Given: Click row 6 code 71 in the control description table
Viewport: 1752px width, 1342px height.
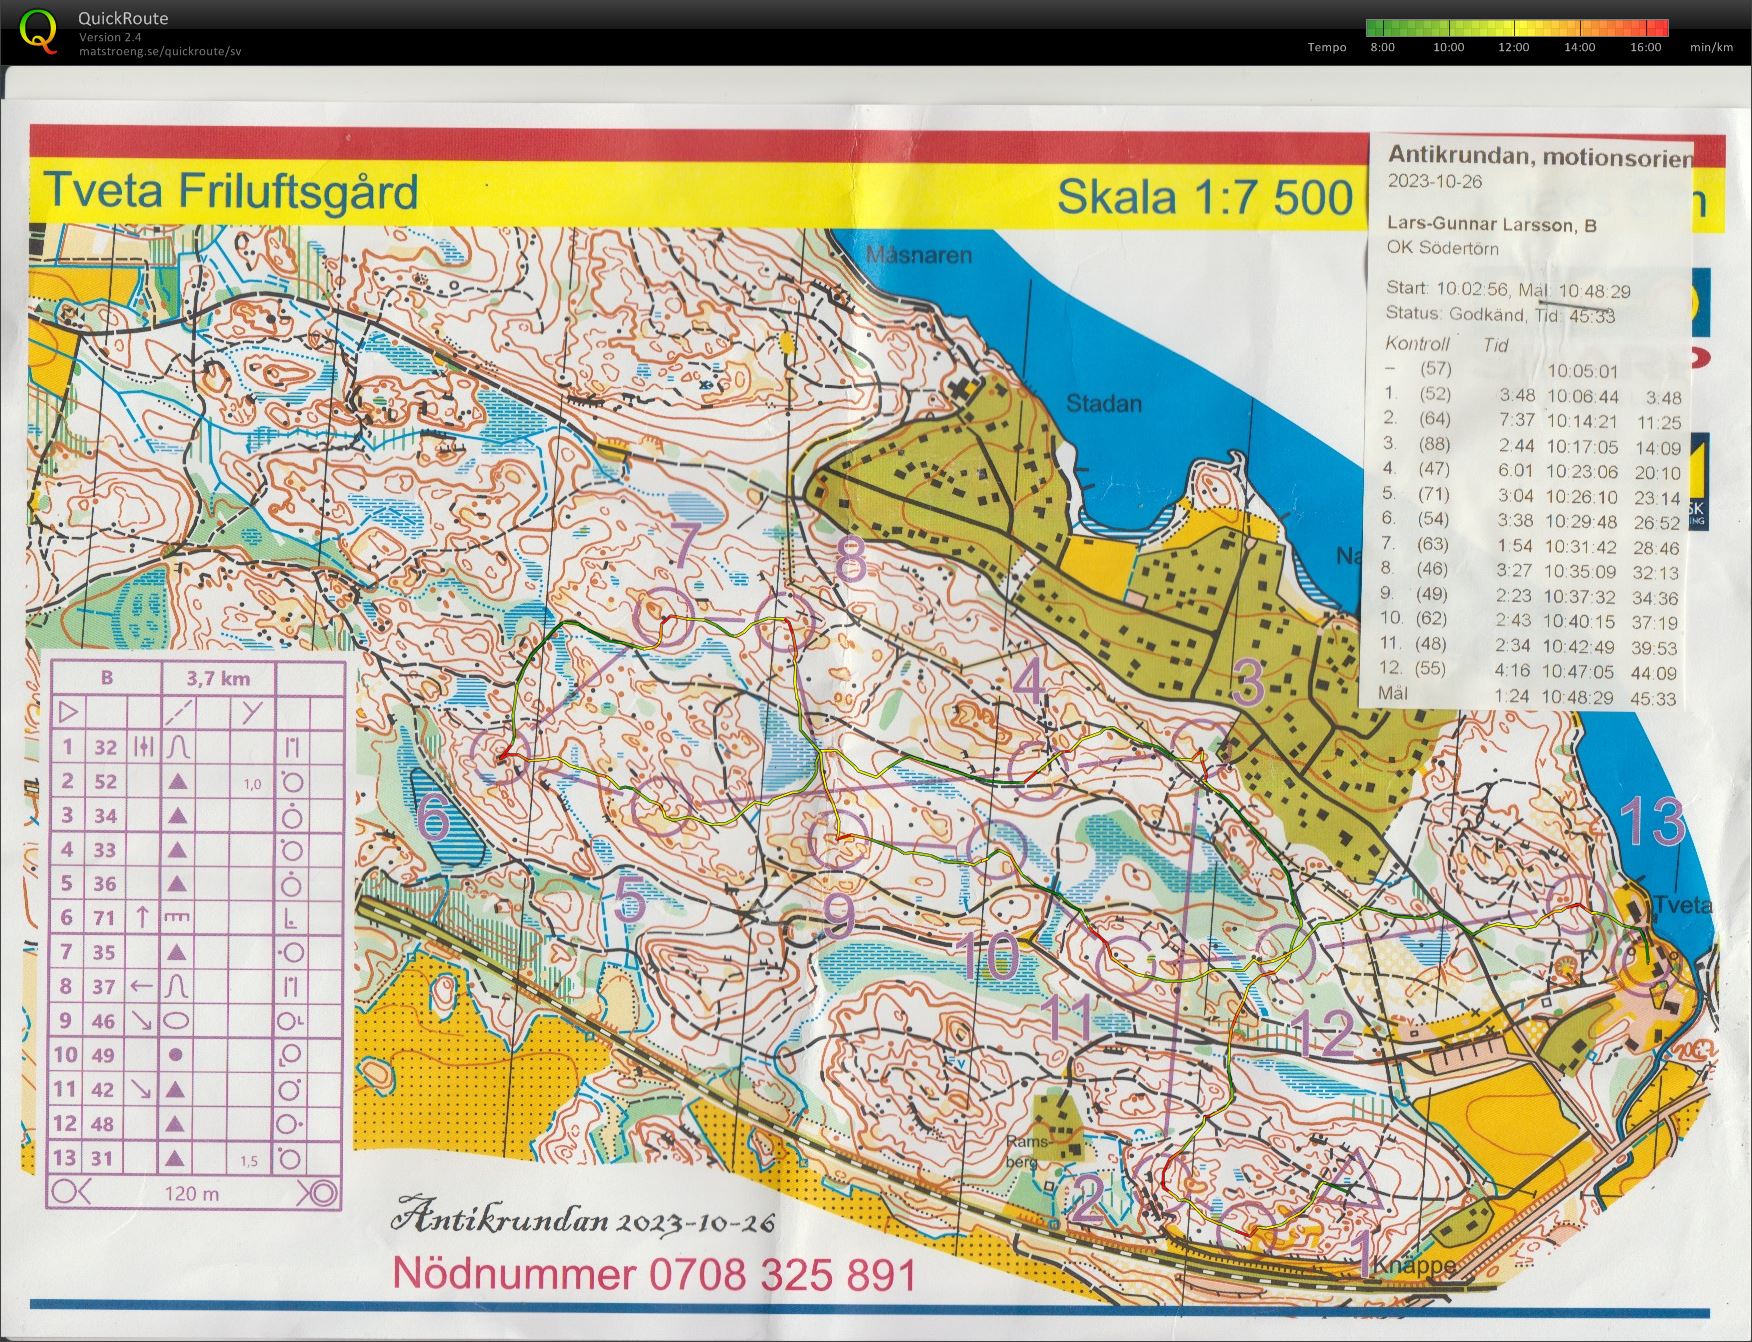Looking at the screenshot, I should point(105,917).
